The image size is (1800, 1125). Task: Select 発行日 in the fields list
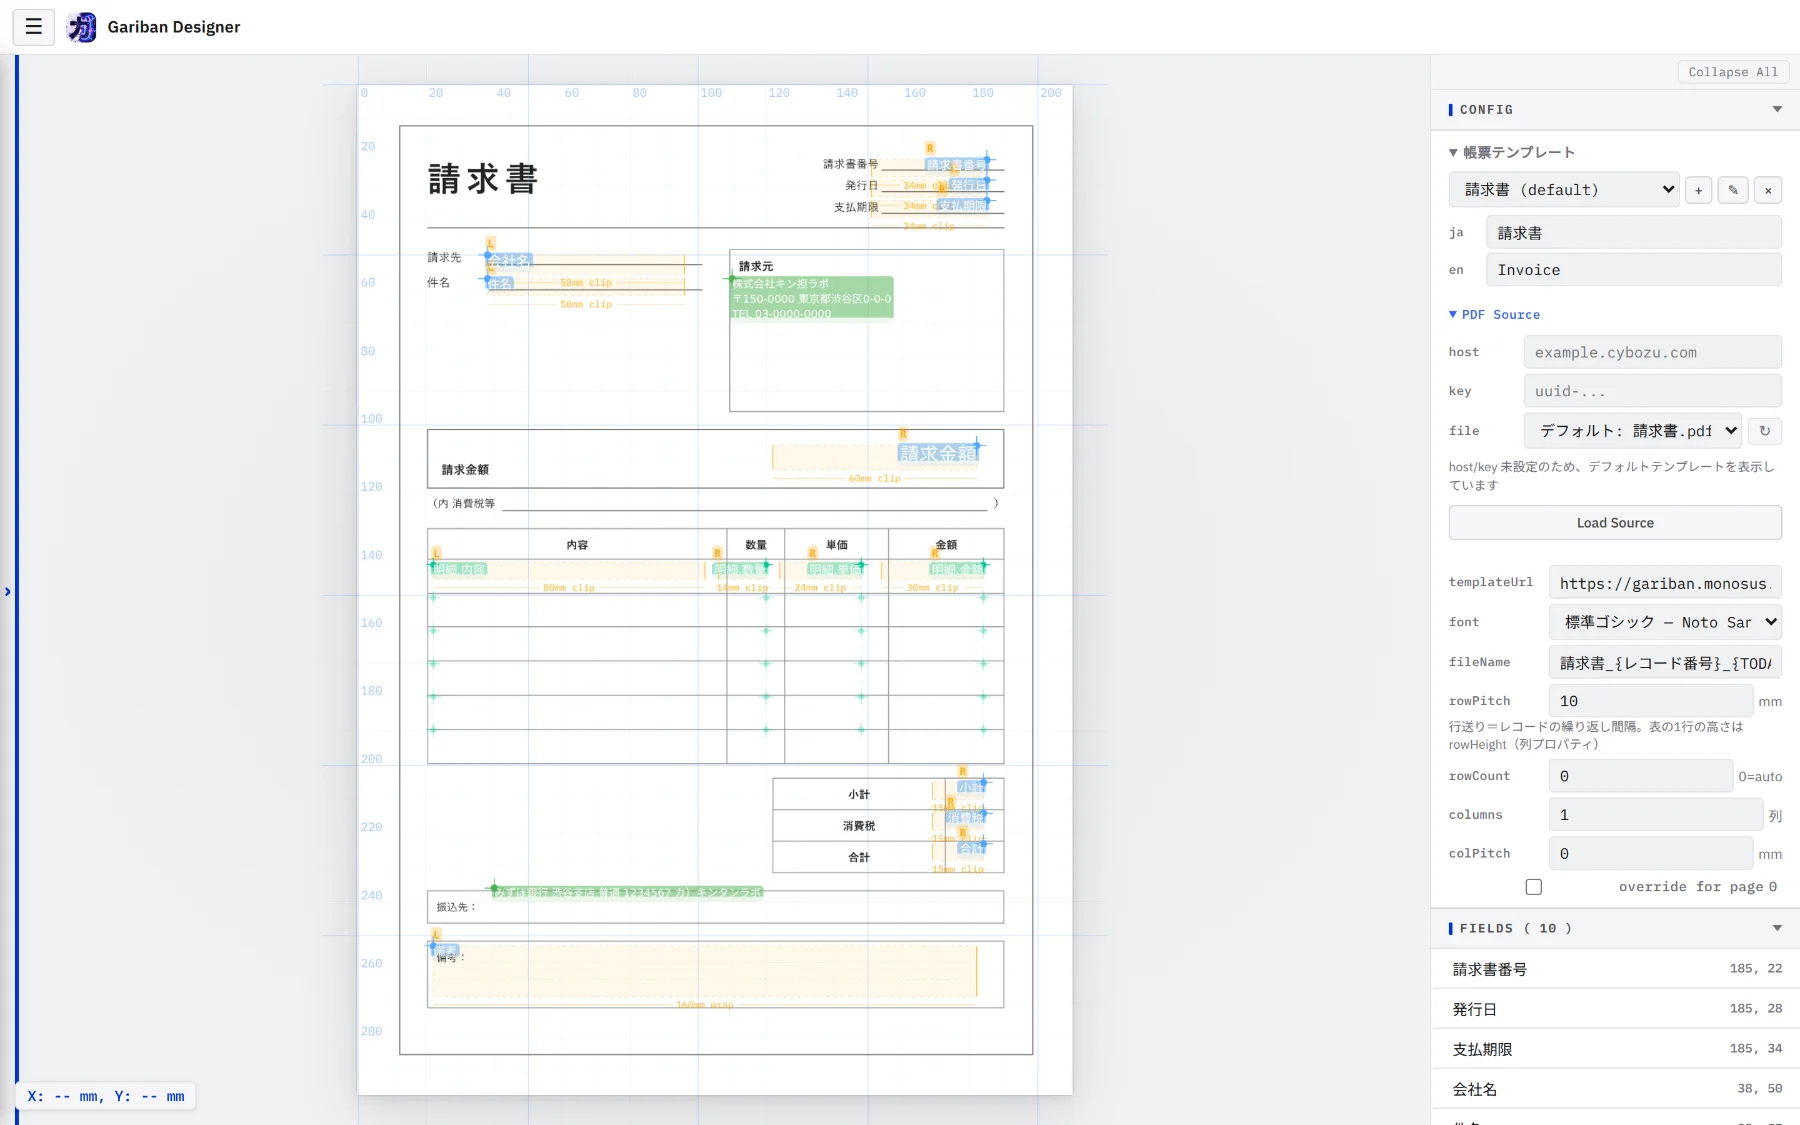(1615, 1009)
